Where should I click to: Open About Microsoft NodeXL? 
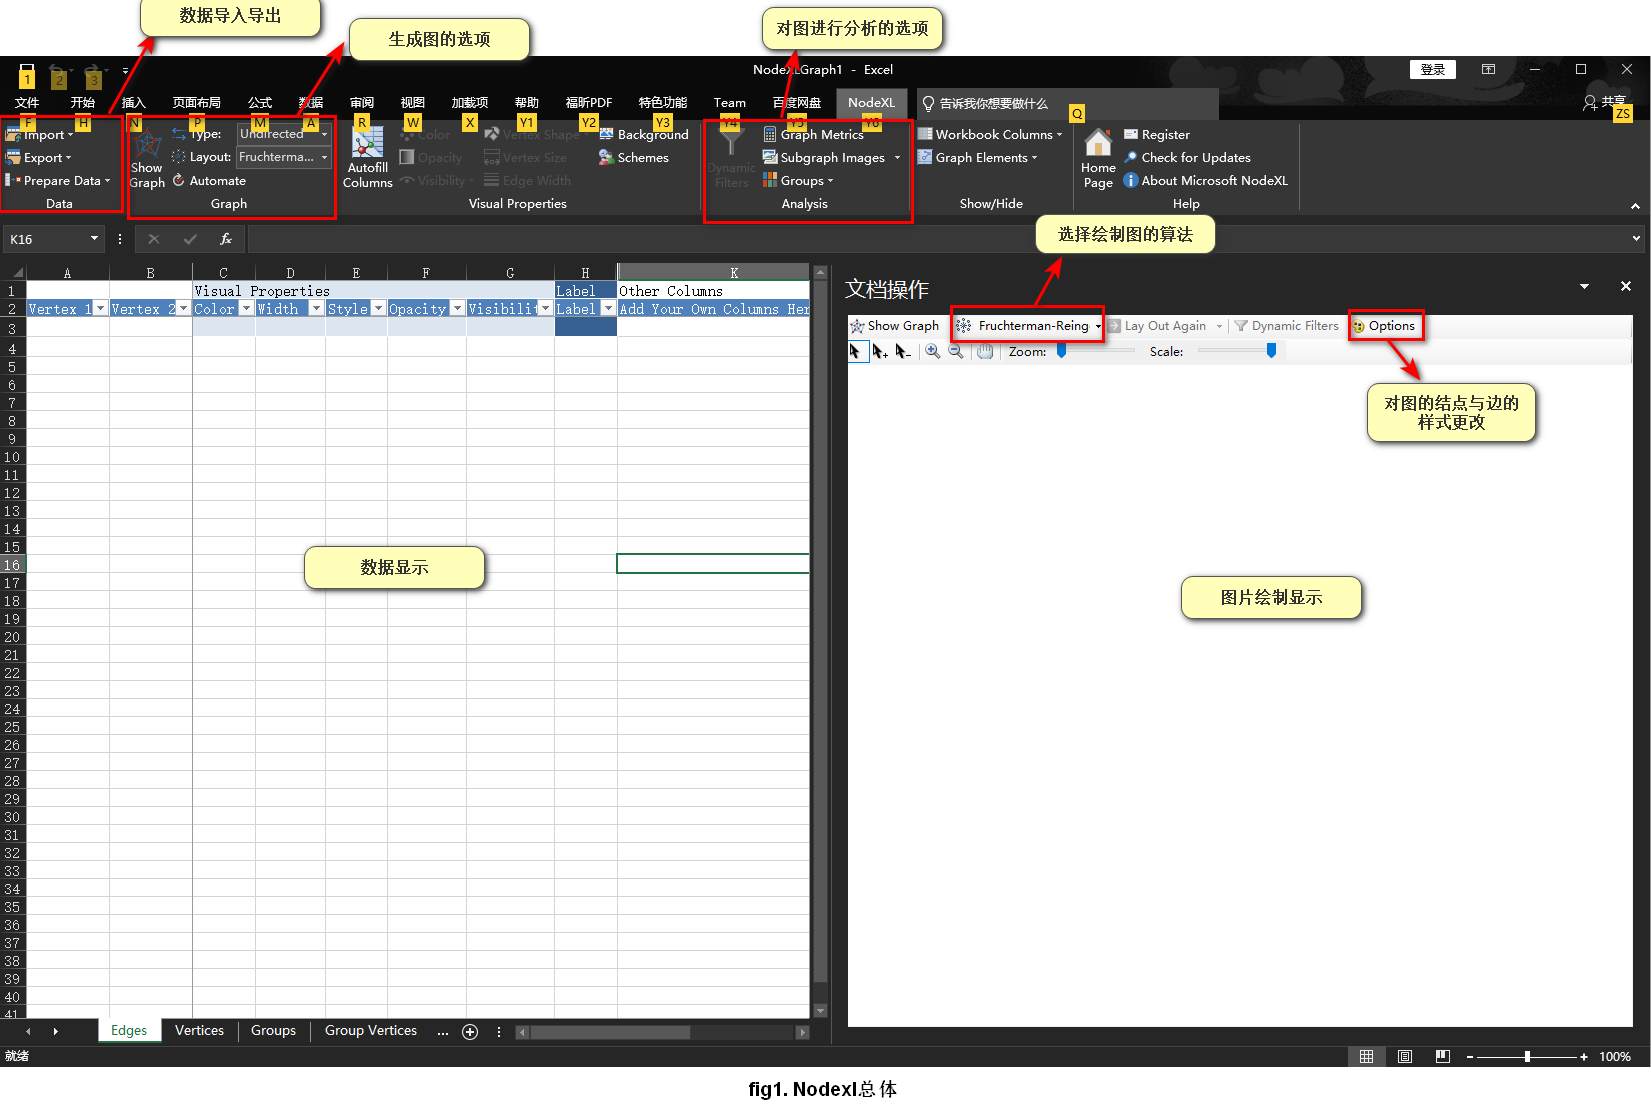[1205, 181]
